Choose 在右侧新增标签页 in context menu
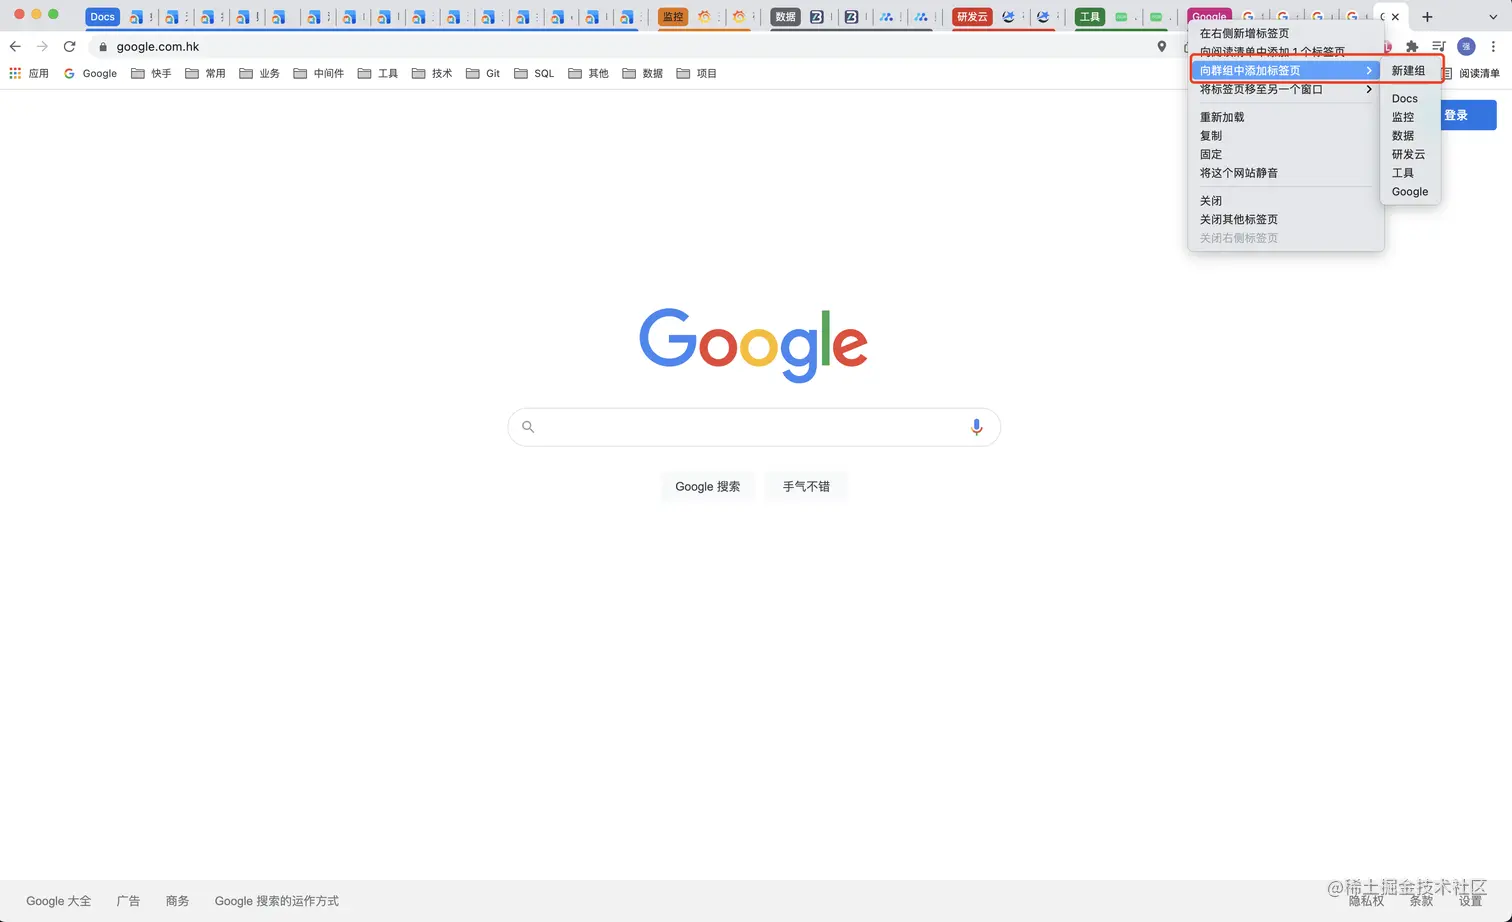This screenshot has width=1512, height=922. click(x=1286, y=33)
